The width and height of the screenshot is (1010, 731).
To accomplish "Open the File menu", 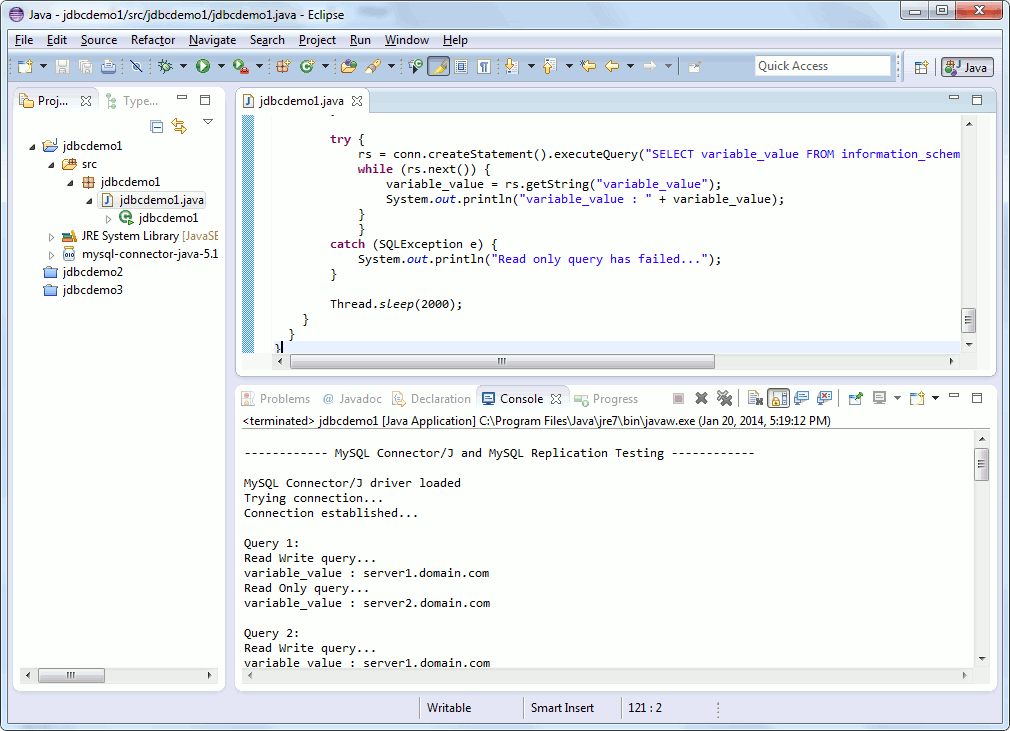I will pos(24,40).
